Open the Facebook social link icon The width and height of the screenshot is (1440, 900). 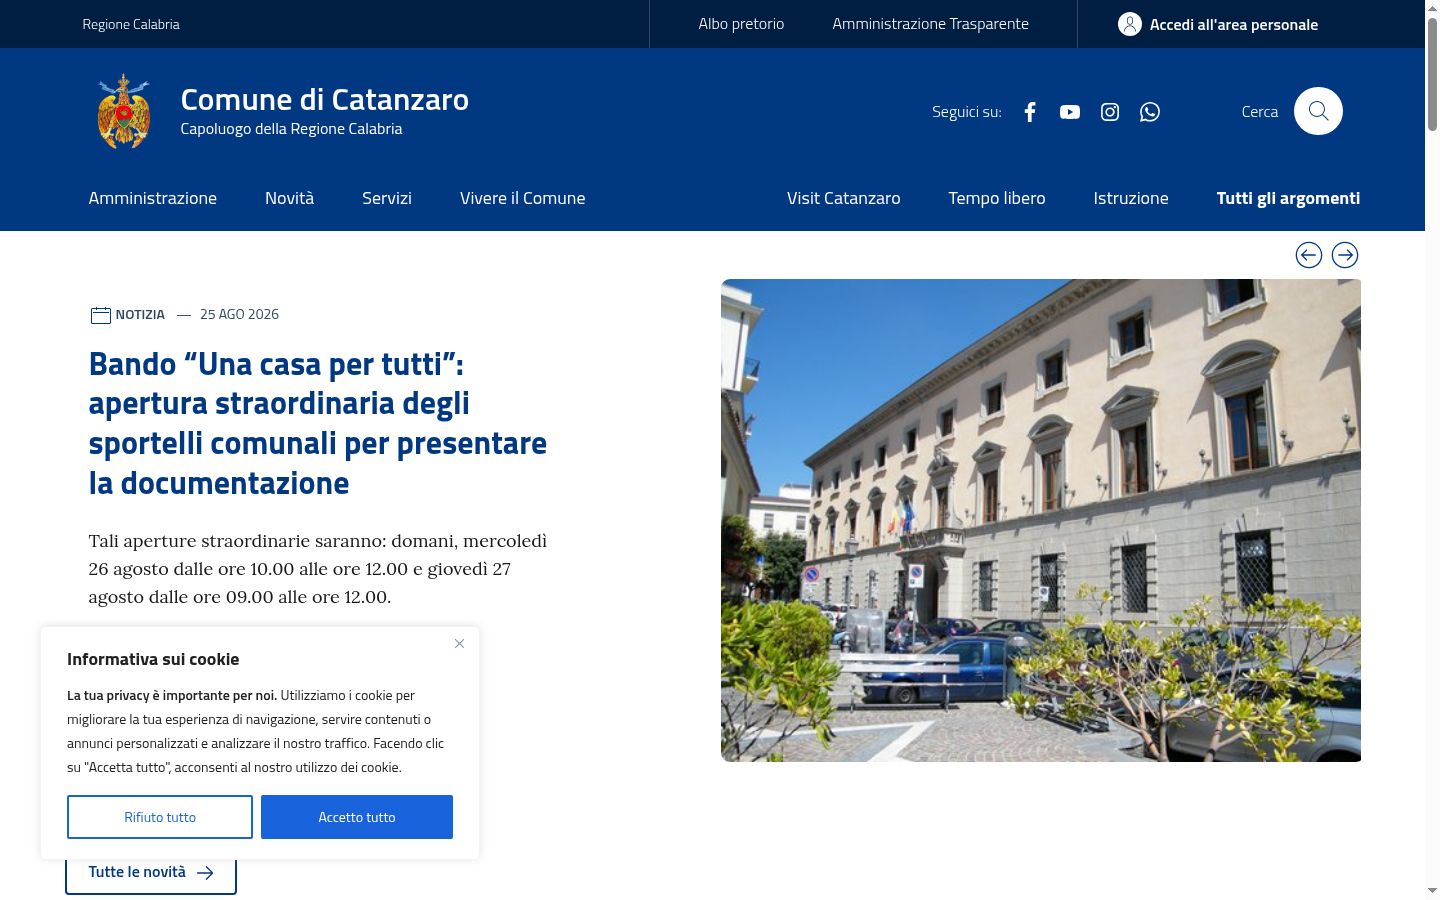1030,112
